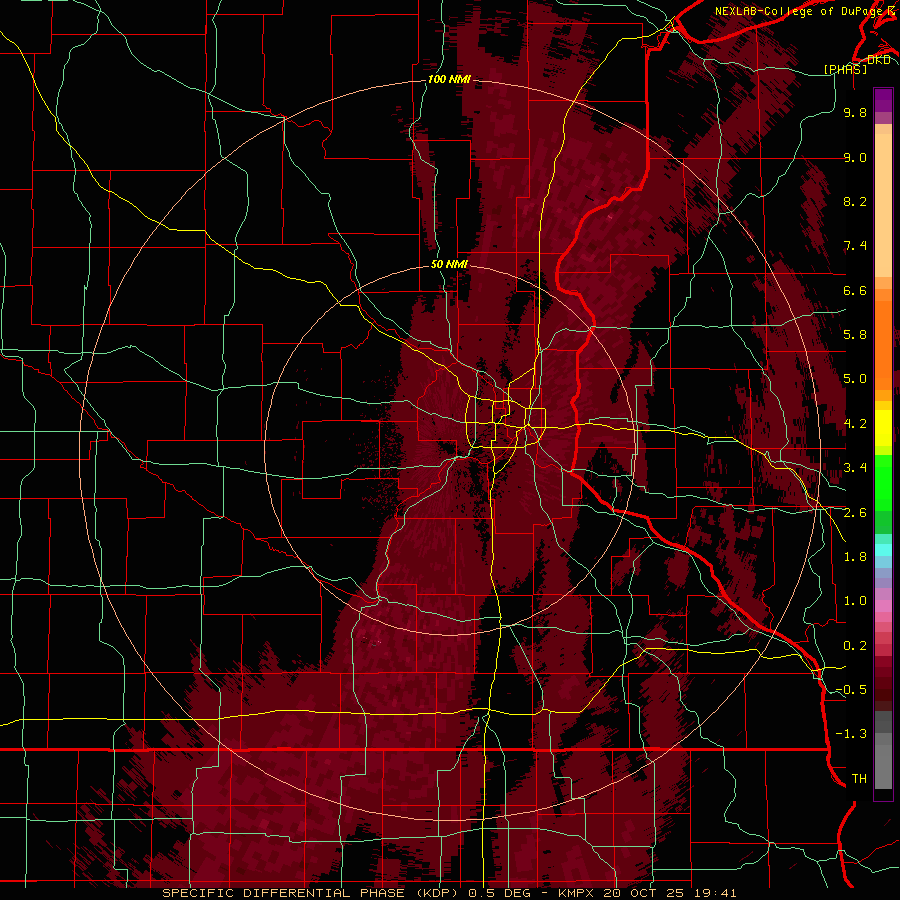Pick the purple segment atop the color bar
Viewport: 900px width, 900px height.
pyautogui.click(x=883, y=100)
